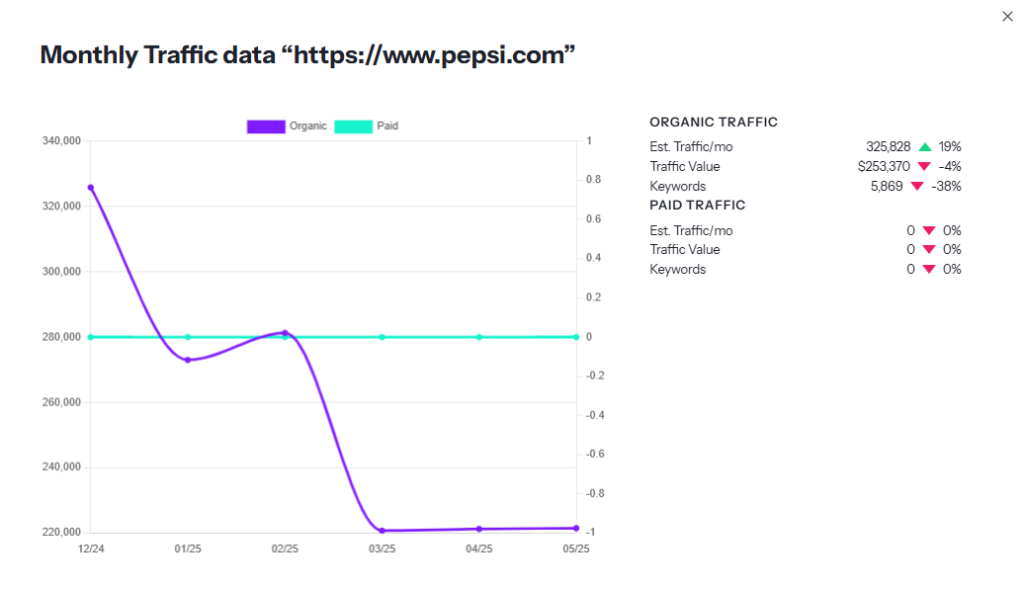1024x590 pixels.
Task: Expand the ORGANIC TRAFFIC section header
Action: pyautogui.click(x=713, y=121)
